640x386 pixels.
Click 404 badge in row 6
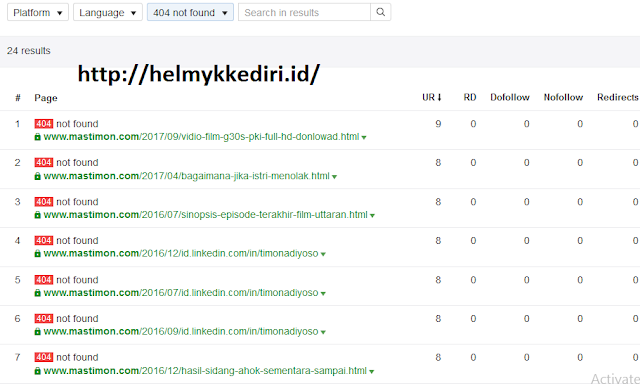coord(44,318)
